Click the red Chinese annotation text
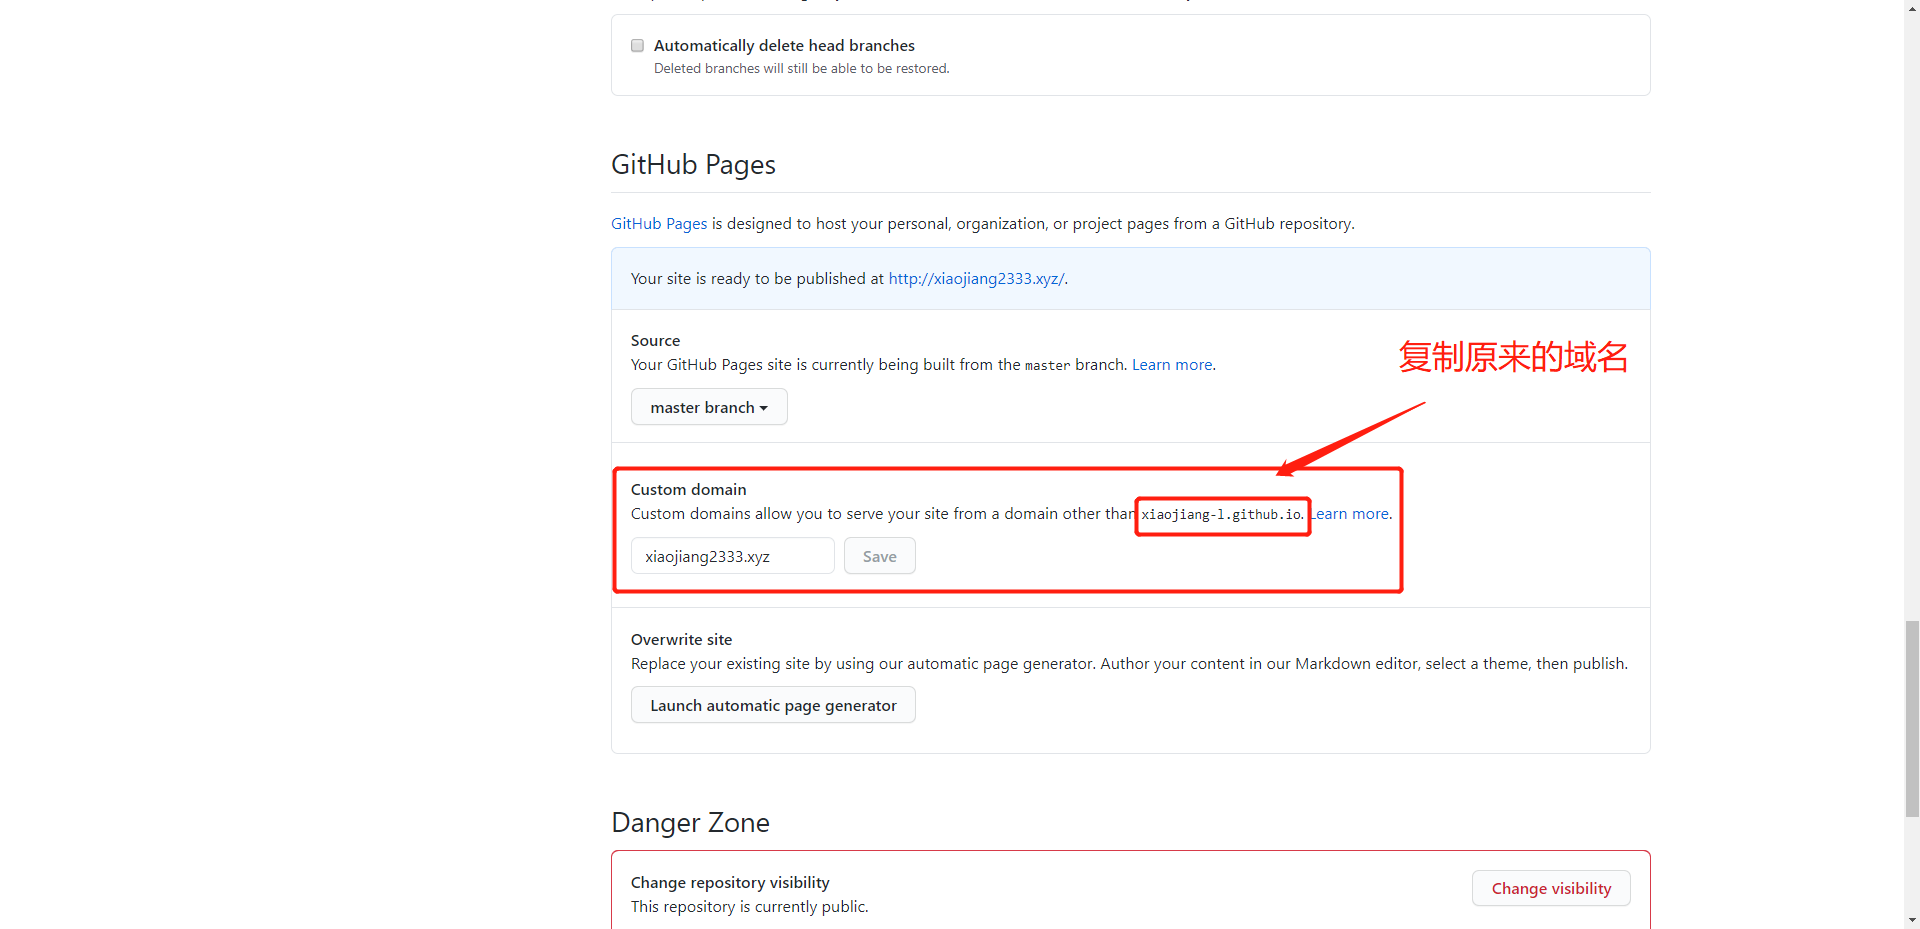Screen dimensions: 1920x929 pyautogui.click(x=1513, y=357)
